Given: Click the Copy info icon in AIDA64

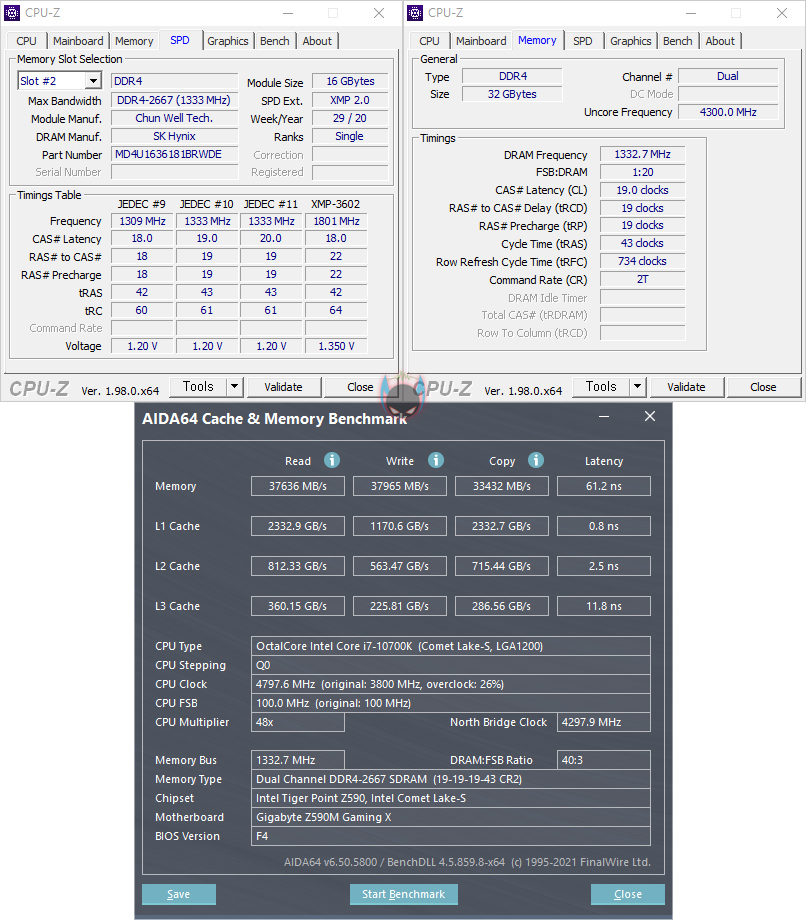Looking at the screenshot, I should point(536,460).
